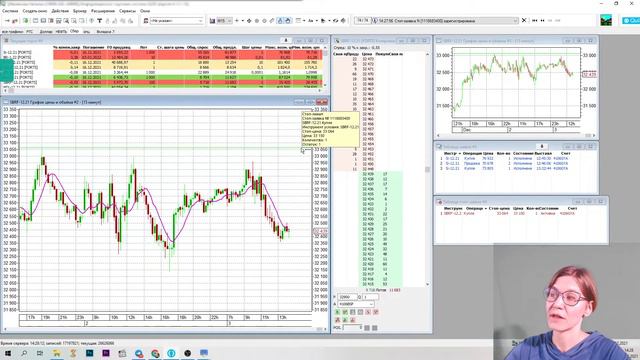Viewport: 640px width, 360px height.
Task: Click the green icon near toolbar start
Action: click(x=25, y=20)
